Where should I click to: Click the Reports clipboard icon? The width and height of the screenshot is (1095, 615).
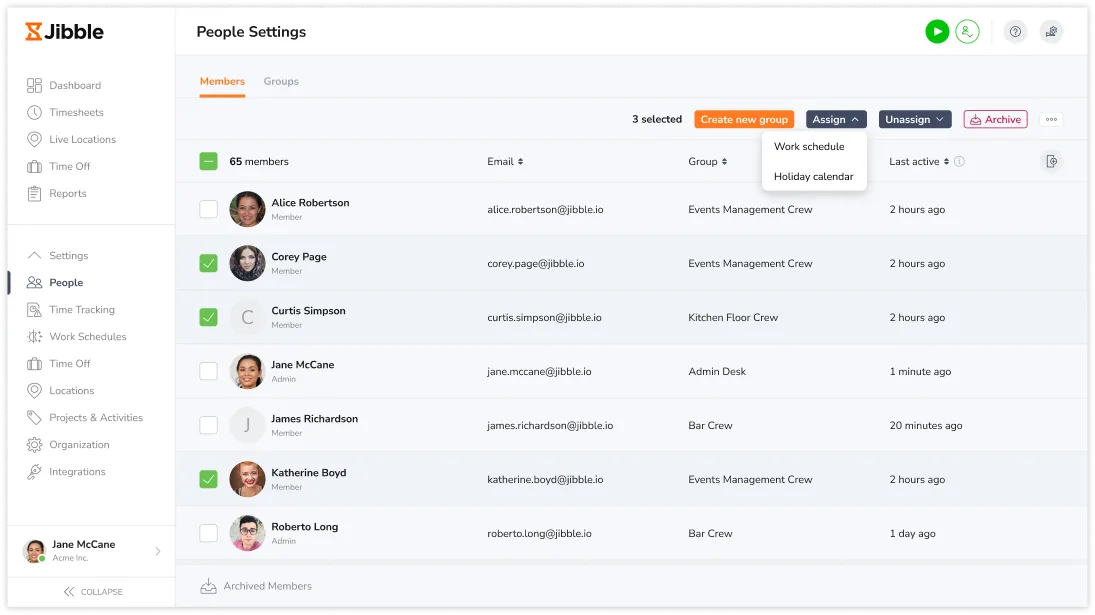[35, 194]
